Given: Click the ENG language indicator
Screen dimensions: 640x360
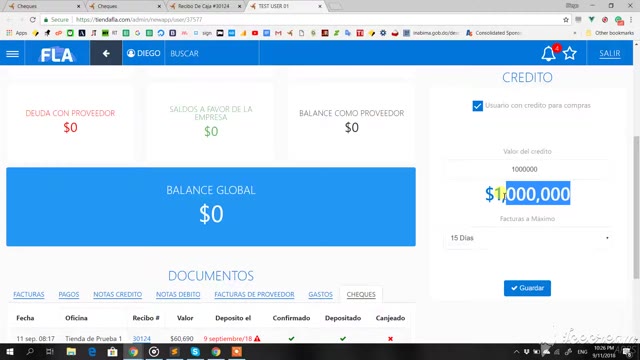Looking at the screenshot, I should 582,352.
